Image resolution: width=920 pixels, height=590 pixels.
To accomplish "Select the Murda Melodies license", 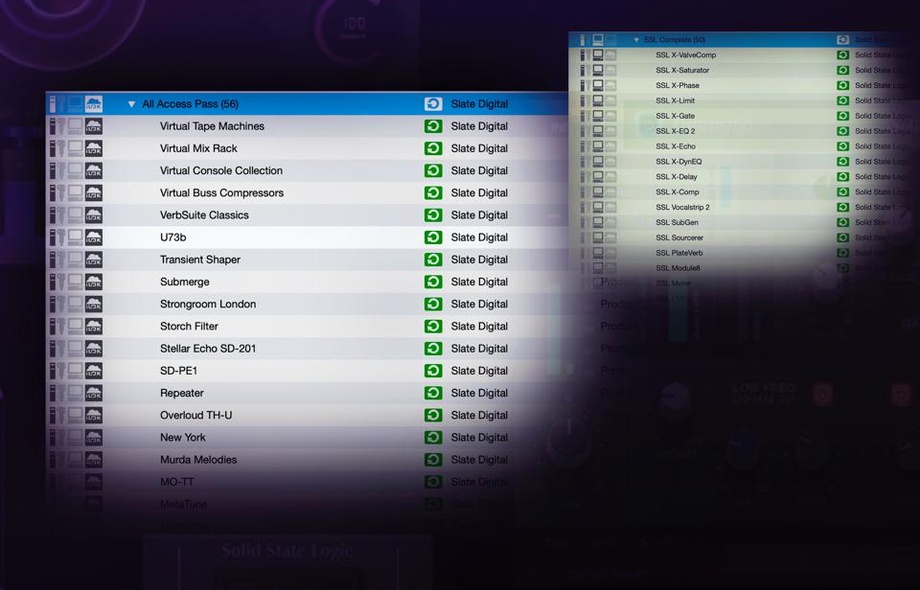I will pos(198,460).
